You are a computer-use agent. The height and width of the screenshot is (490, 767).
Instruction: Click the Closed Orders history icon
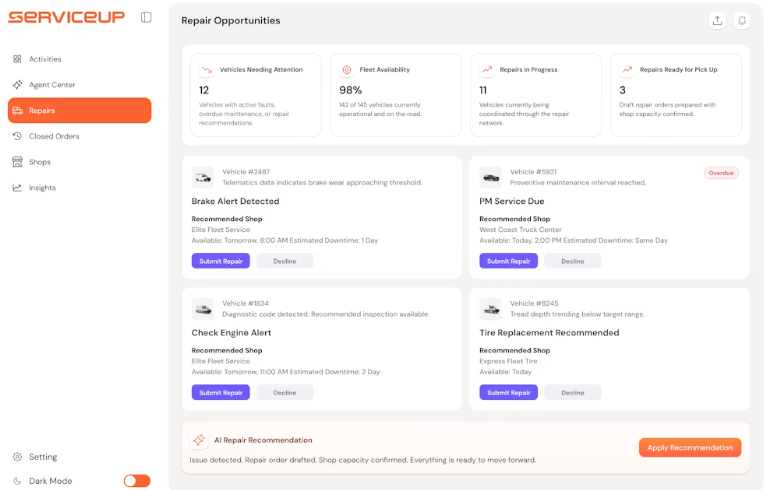(17, 136)
